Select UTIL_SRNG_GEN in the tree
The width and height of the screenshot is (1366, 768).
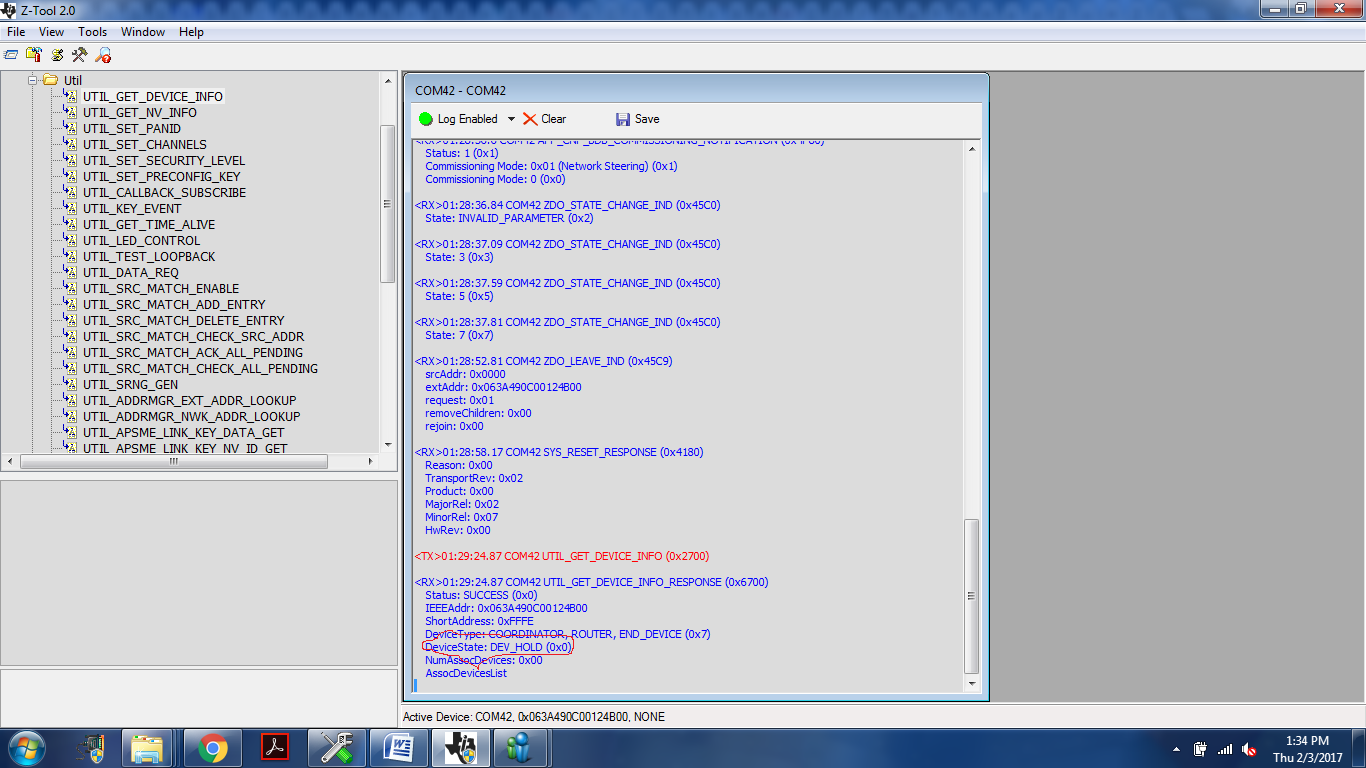click(130, 385)
